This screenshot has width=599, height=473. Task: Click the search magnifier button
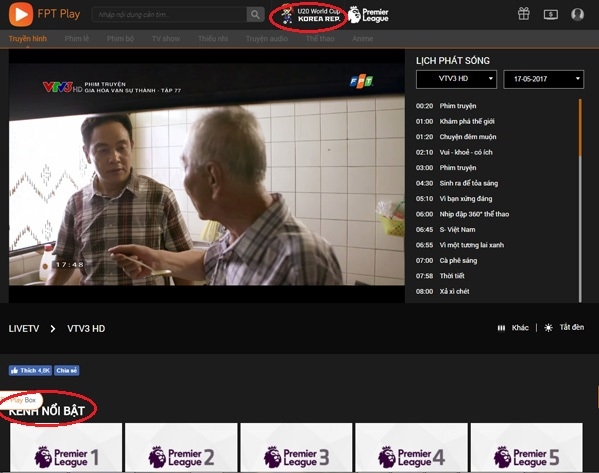pos(255,15)
